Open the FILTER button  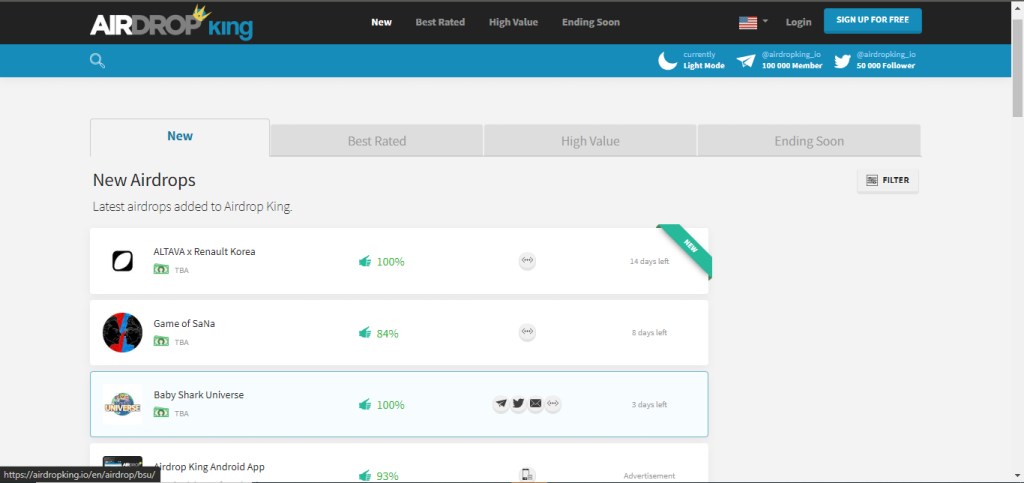888,180
